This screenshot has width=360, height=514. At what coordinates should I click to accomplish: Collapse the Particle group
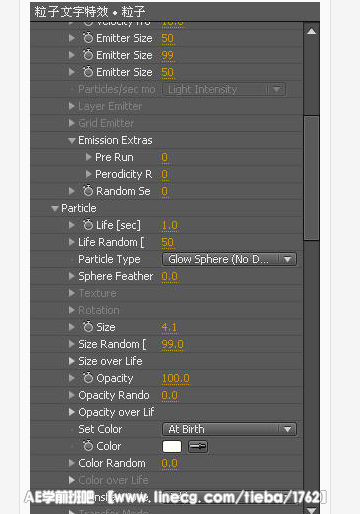pyautogui.click(x=55, y=209)
